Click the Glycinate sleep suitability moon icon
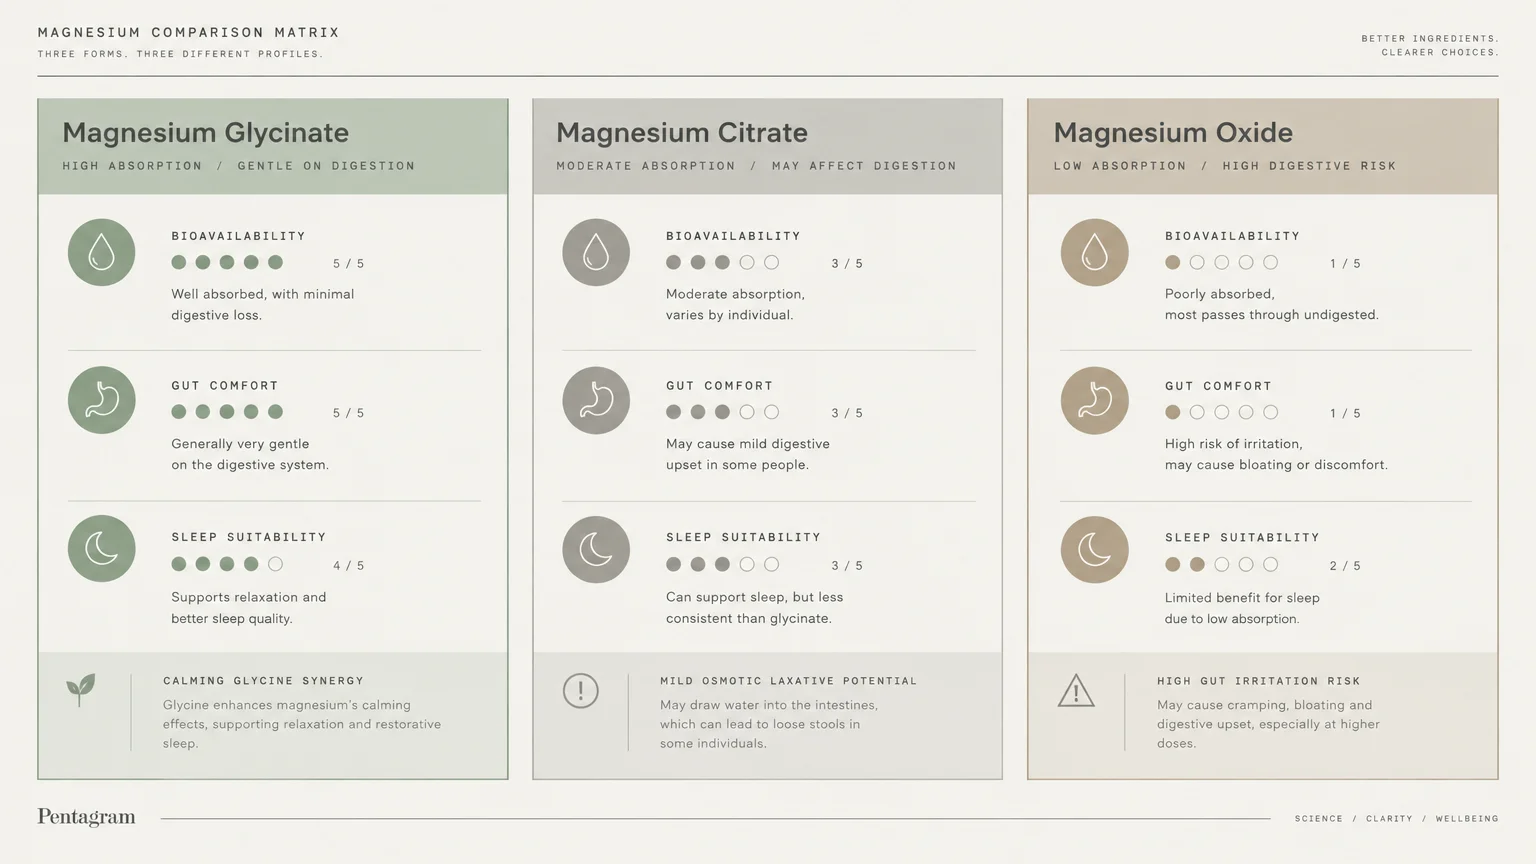The image size is (1536, 864). pos(101,549)
